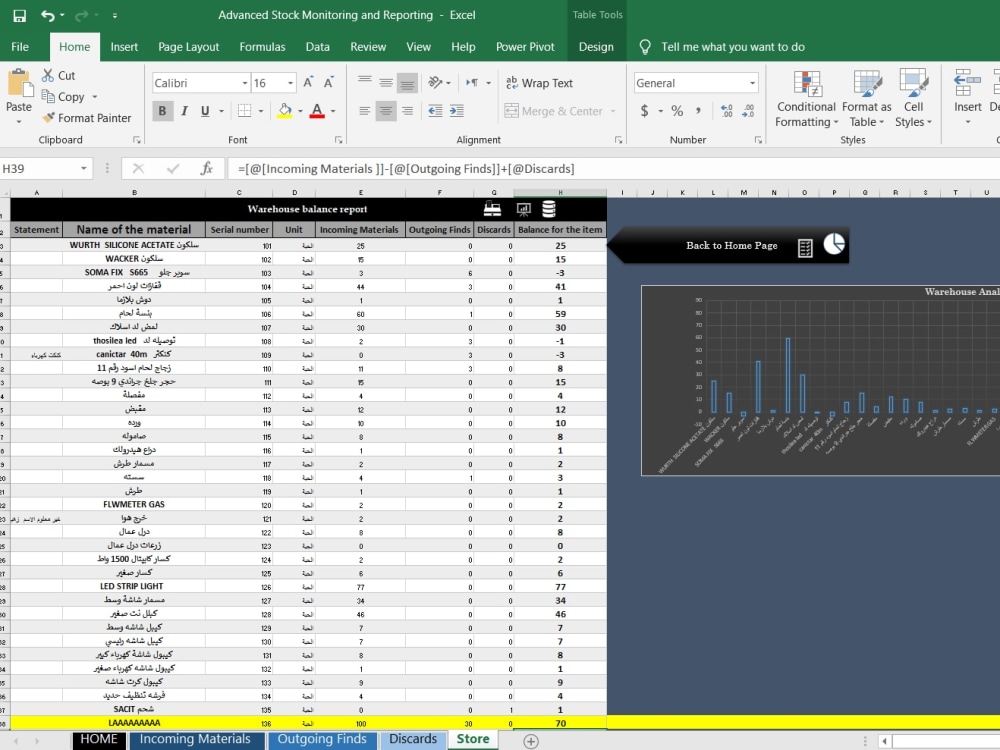Open Outgoing Finds sheet tab
This screenshot has width=1000, height=750.
(322, 739)
